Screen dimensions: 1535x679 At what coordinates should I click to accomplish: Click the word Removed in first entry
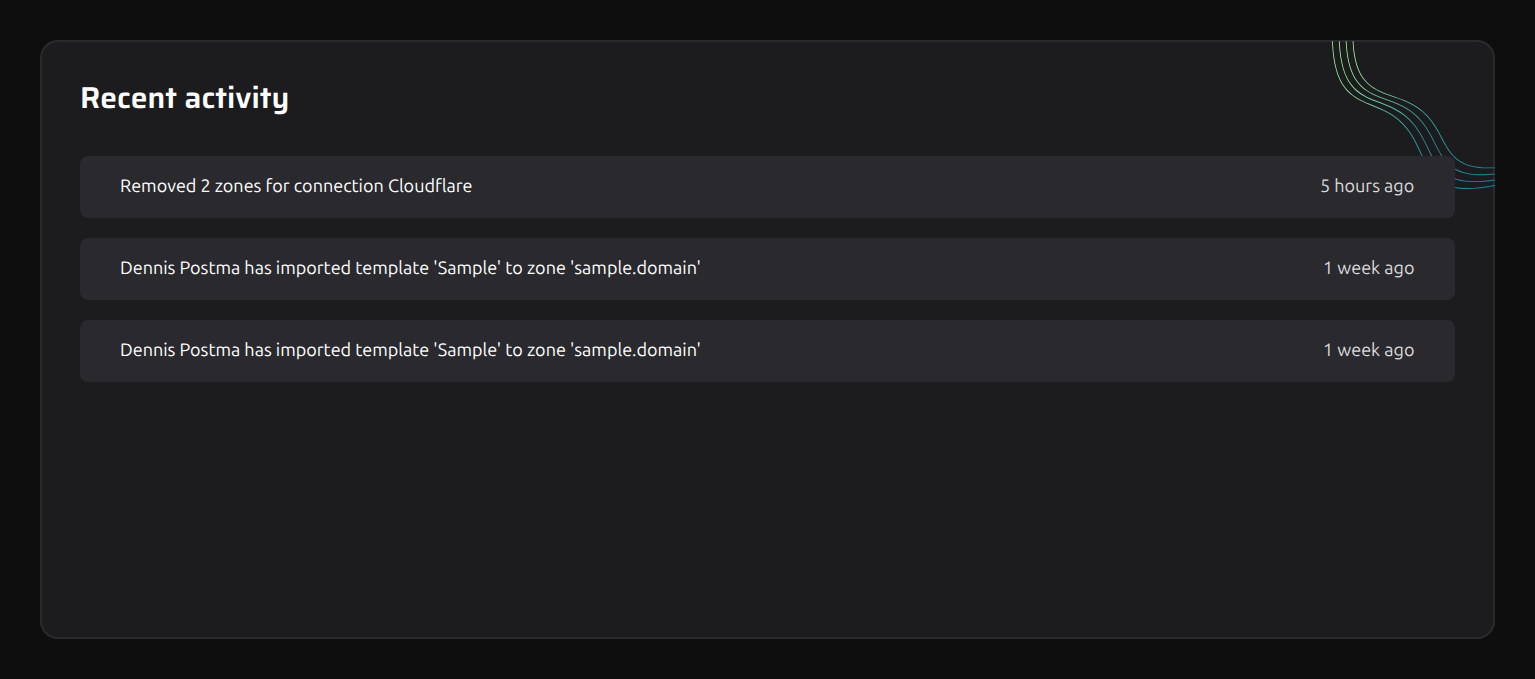(158, 186)
